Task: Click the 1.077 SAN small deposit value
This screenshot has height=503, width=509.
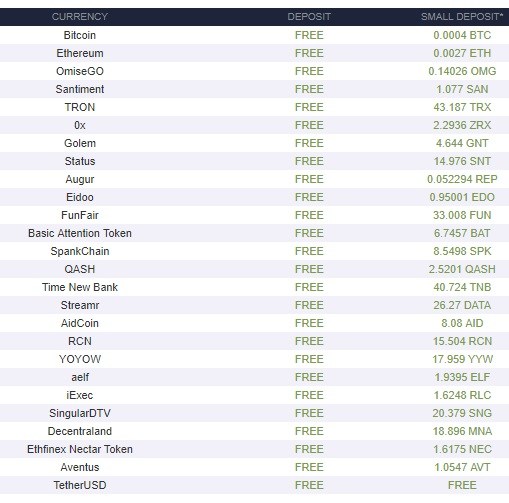Action: click(462, 89)
